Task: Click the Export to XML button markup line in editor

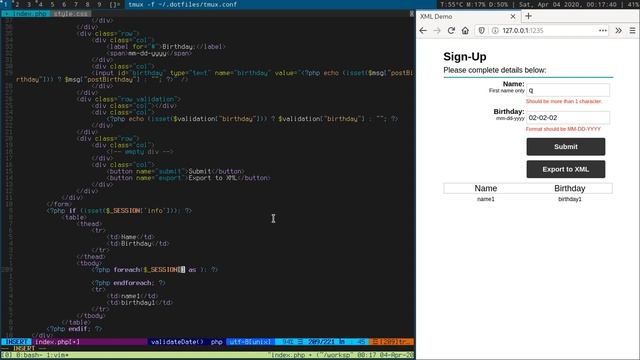Action: (x=189, y=178)
